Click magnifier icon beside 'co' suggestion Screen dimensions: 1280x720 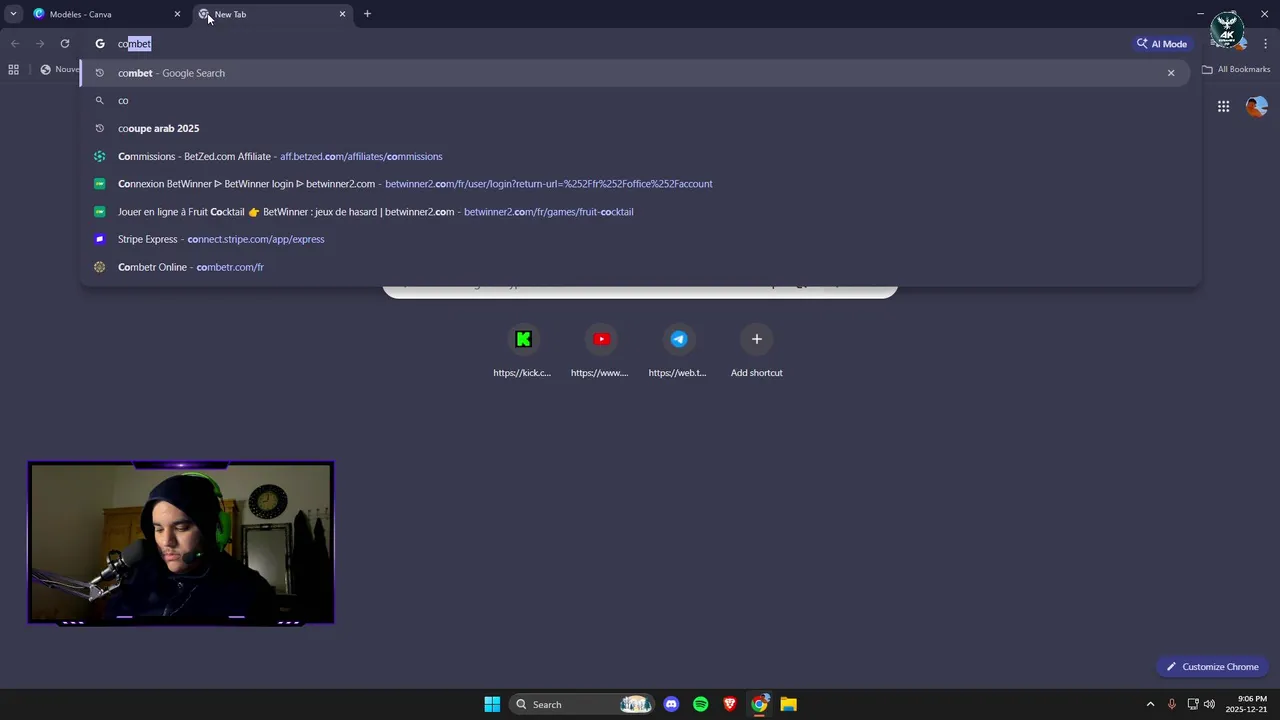99,101
